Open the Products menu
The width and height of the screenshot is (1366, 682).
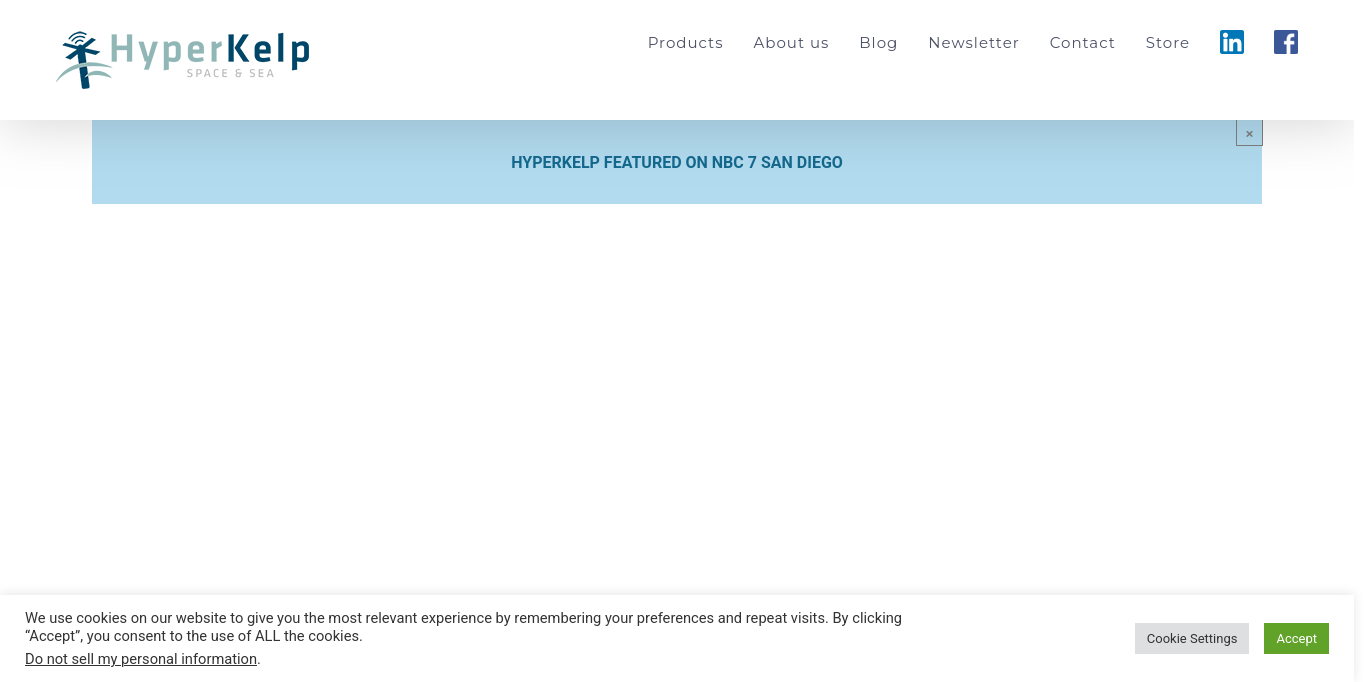(x=685, y=43)
